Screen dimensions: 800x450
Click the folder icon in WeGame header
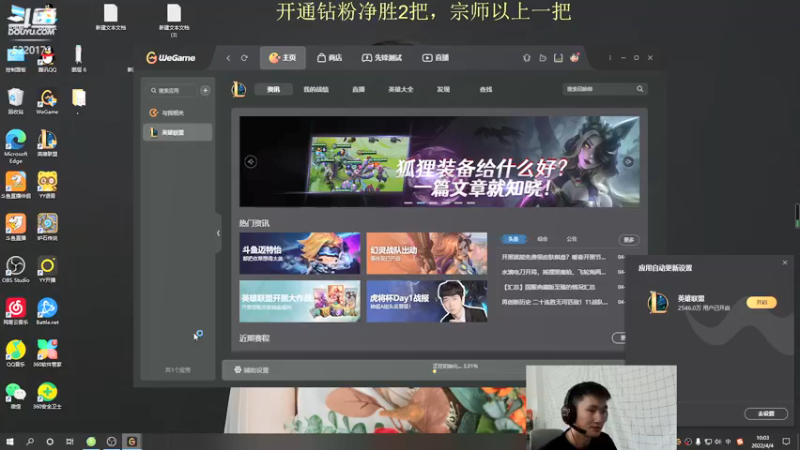tap(543, 58)
